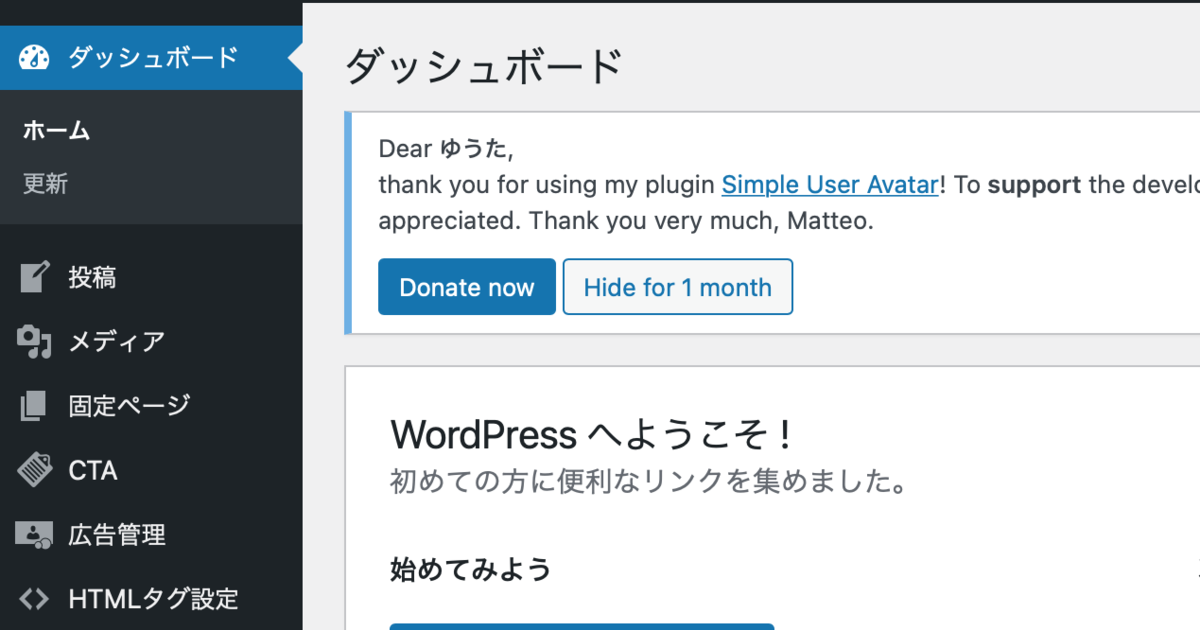Open the 固定ページ menu
The image size is (1200, 630).
click(151, 406)
